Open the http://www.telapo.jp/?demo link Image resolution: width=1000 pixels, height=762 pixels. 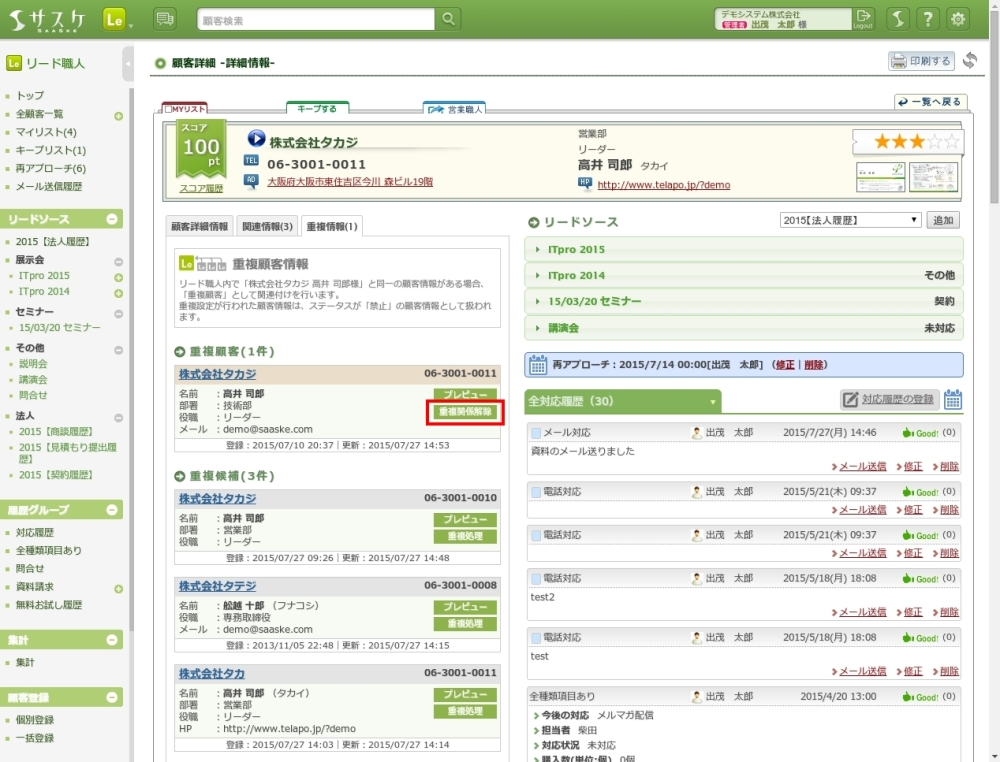point(663,185)
